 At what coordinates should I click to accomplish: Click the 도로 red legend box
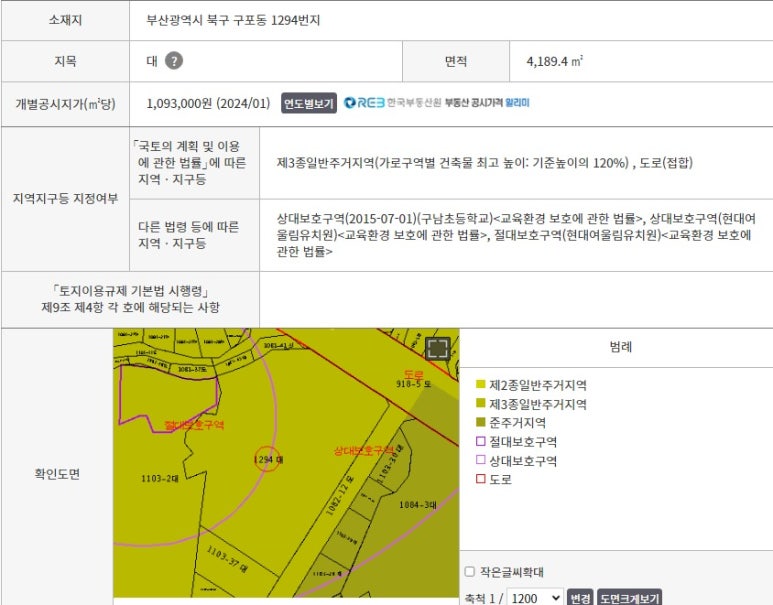point(481,478)
